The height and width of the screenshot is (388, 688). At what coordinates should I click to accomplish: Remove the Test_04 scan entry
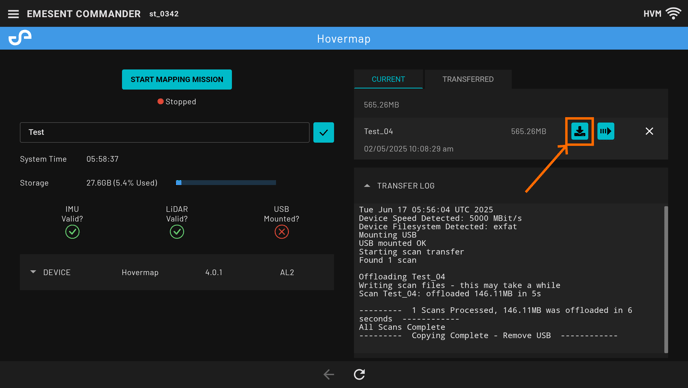pyautogui.click(x=649, y=131)
